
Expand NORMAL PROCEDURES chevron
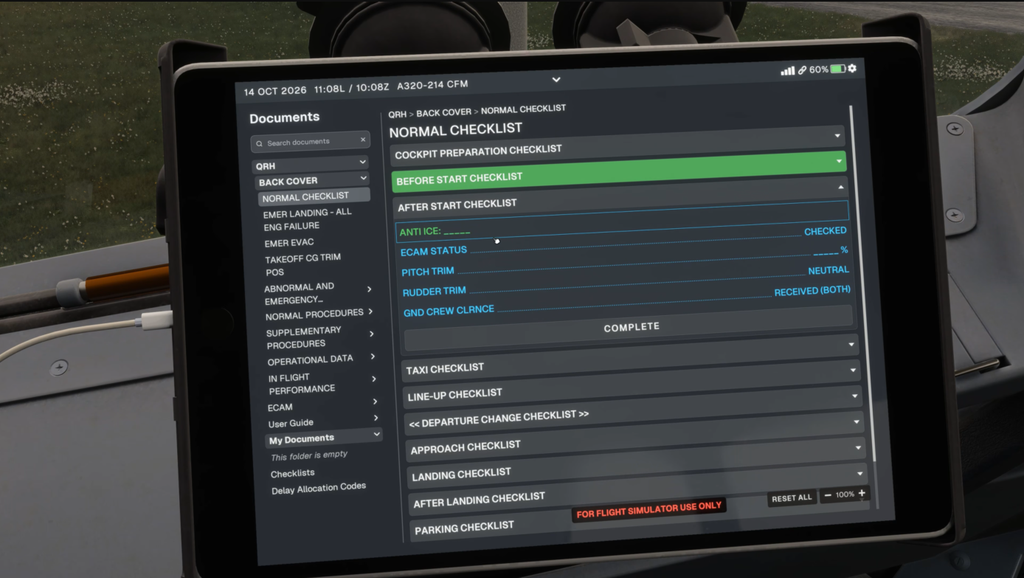pos(370,312)
